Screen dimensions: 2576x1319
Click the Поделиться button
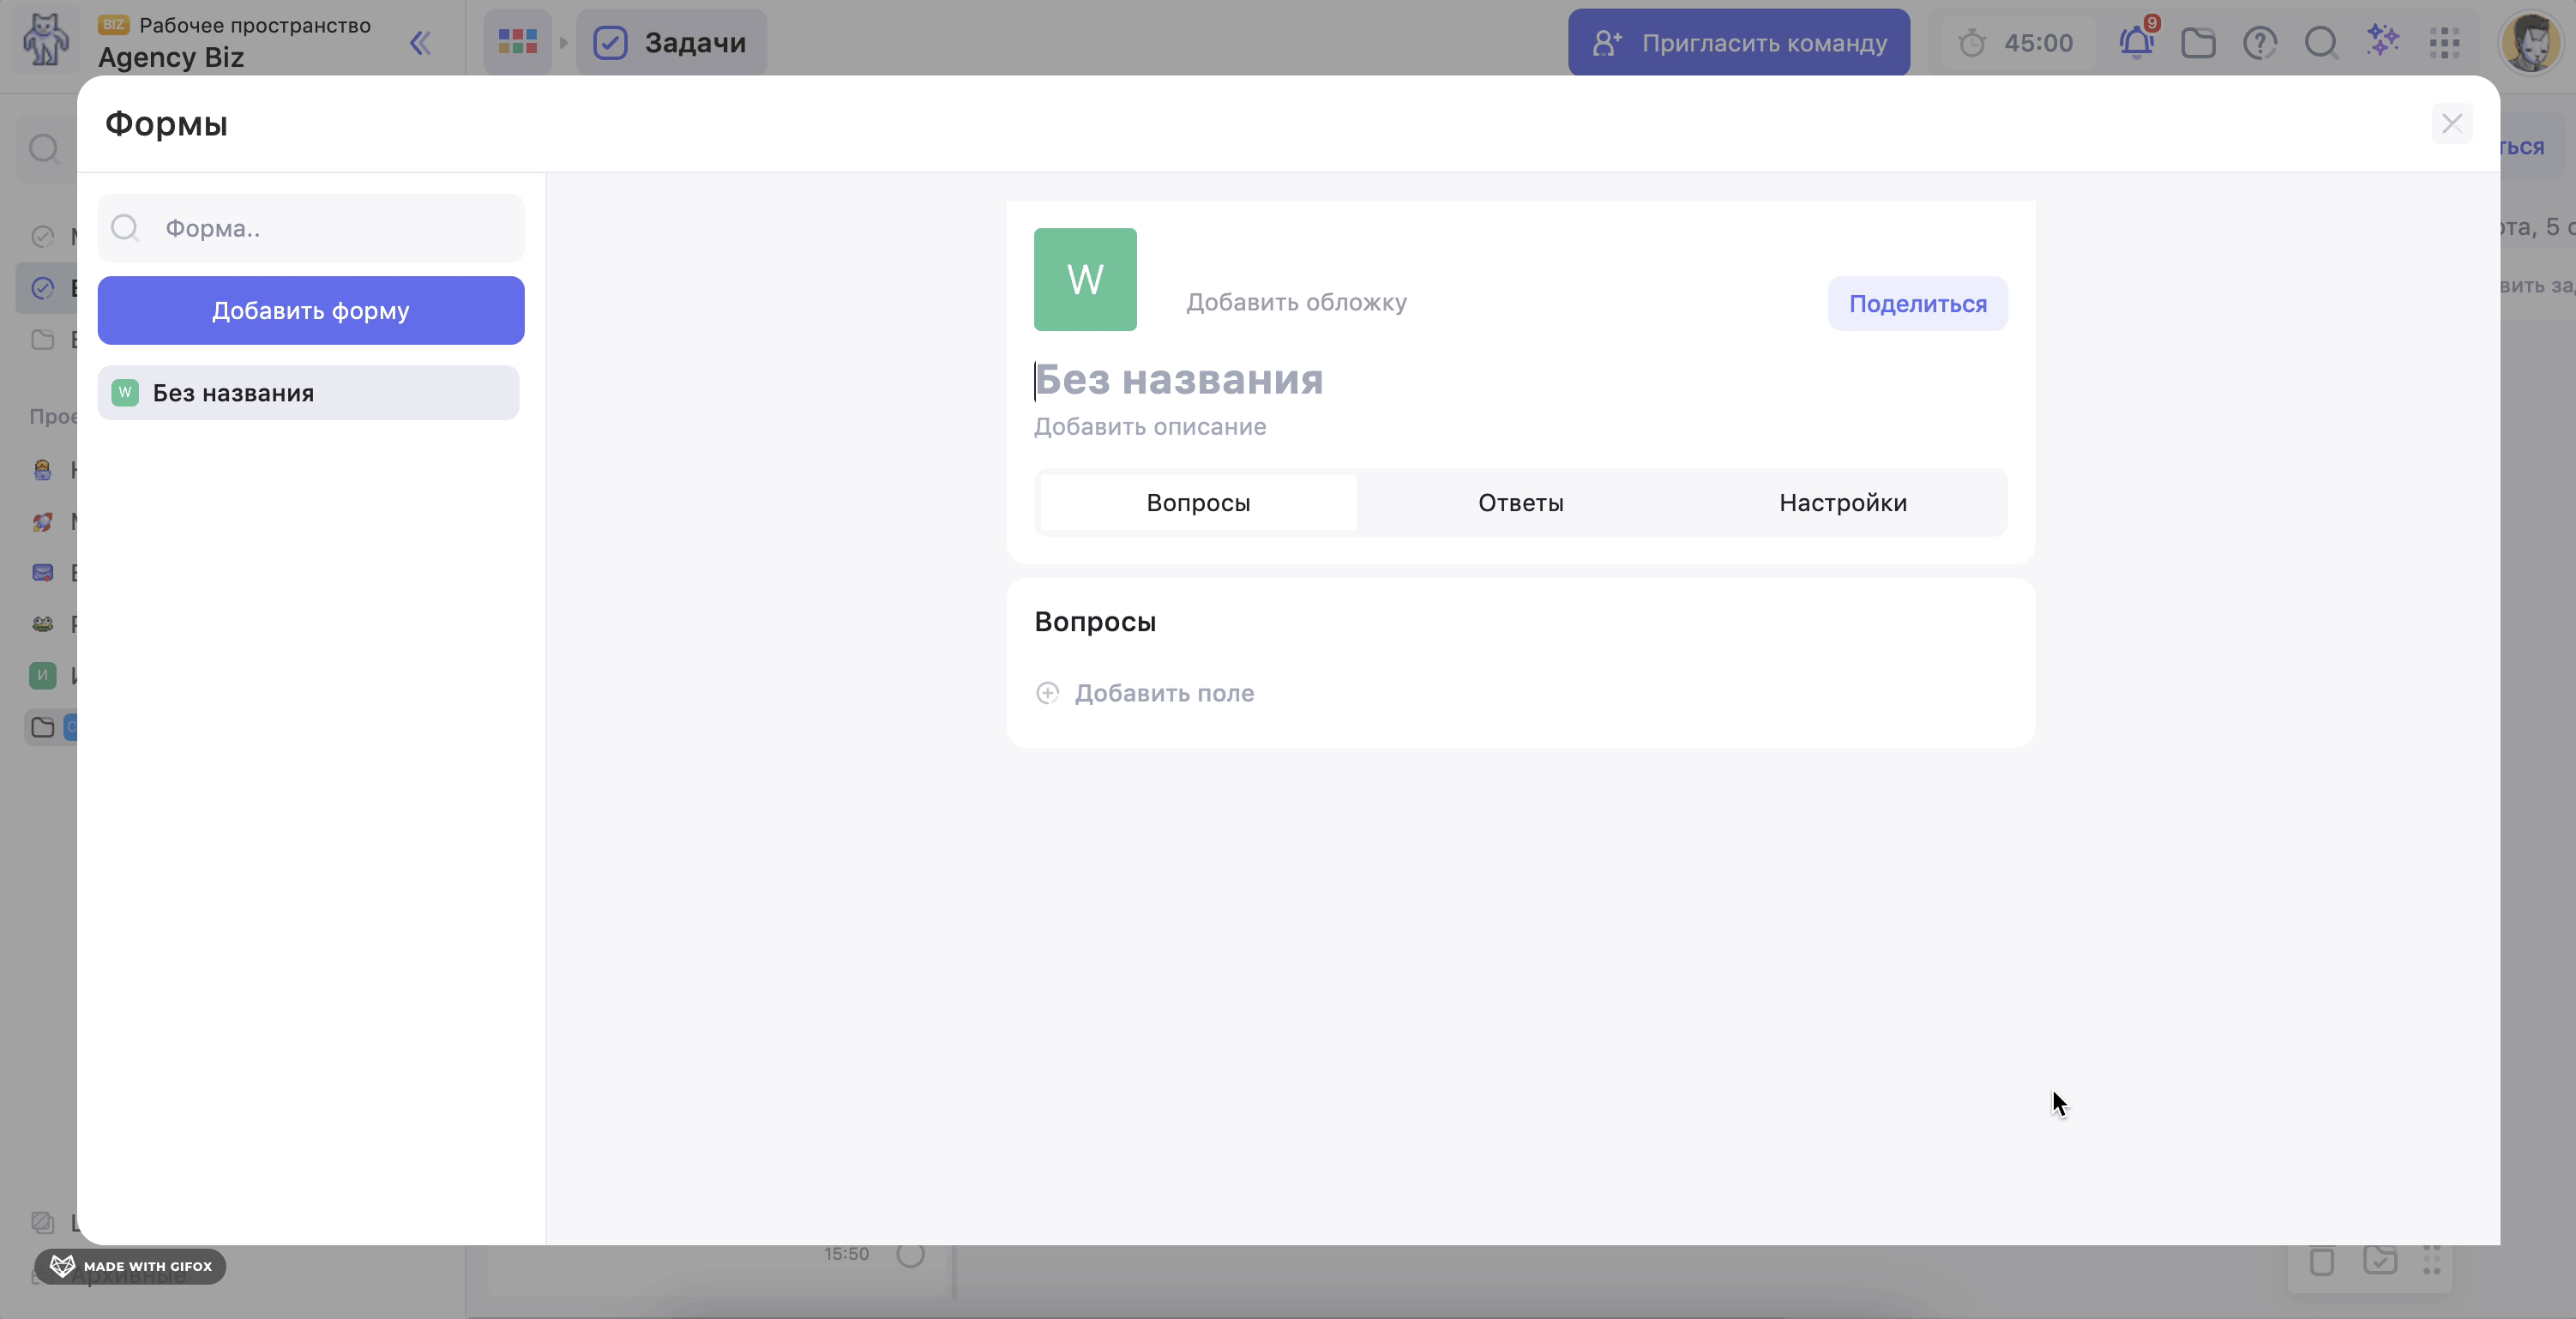1917,304
